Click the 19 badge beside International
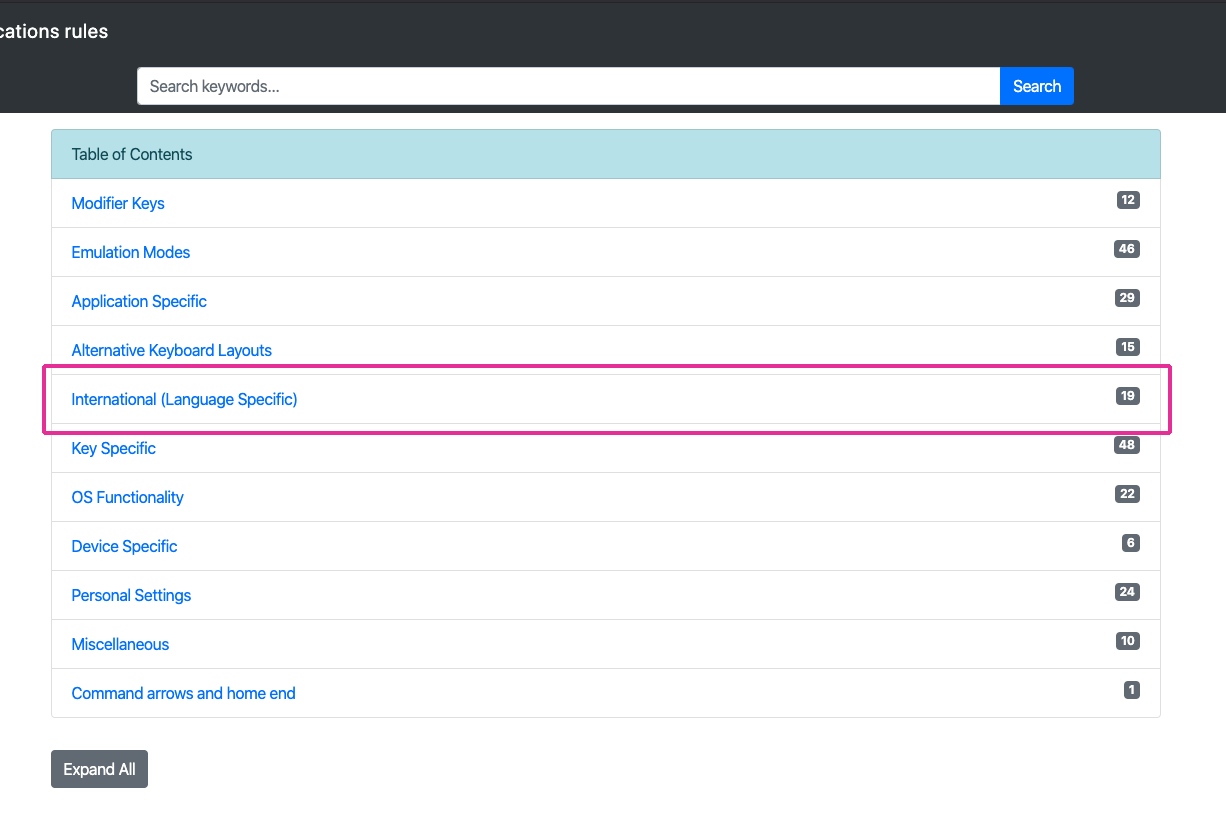Image resolution: width=1226 pixels, height=817 pixels. 1128,396
